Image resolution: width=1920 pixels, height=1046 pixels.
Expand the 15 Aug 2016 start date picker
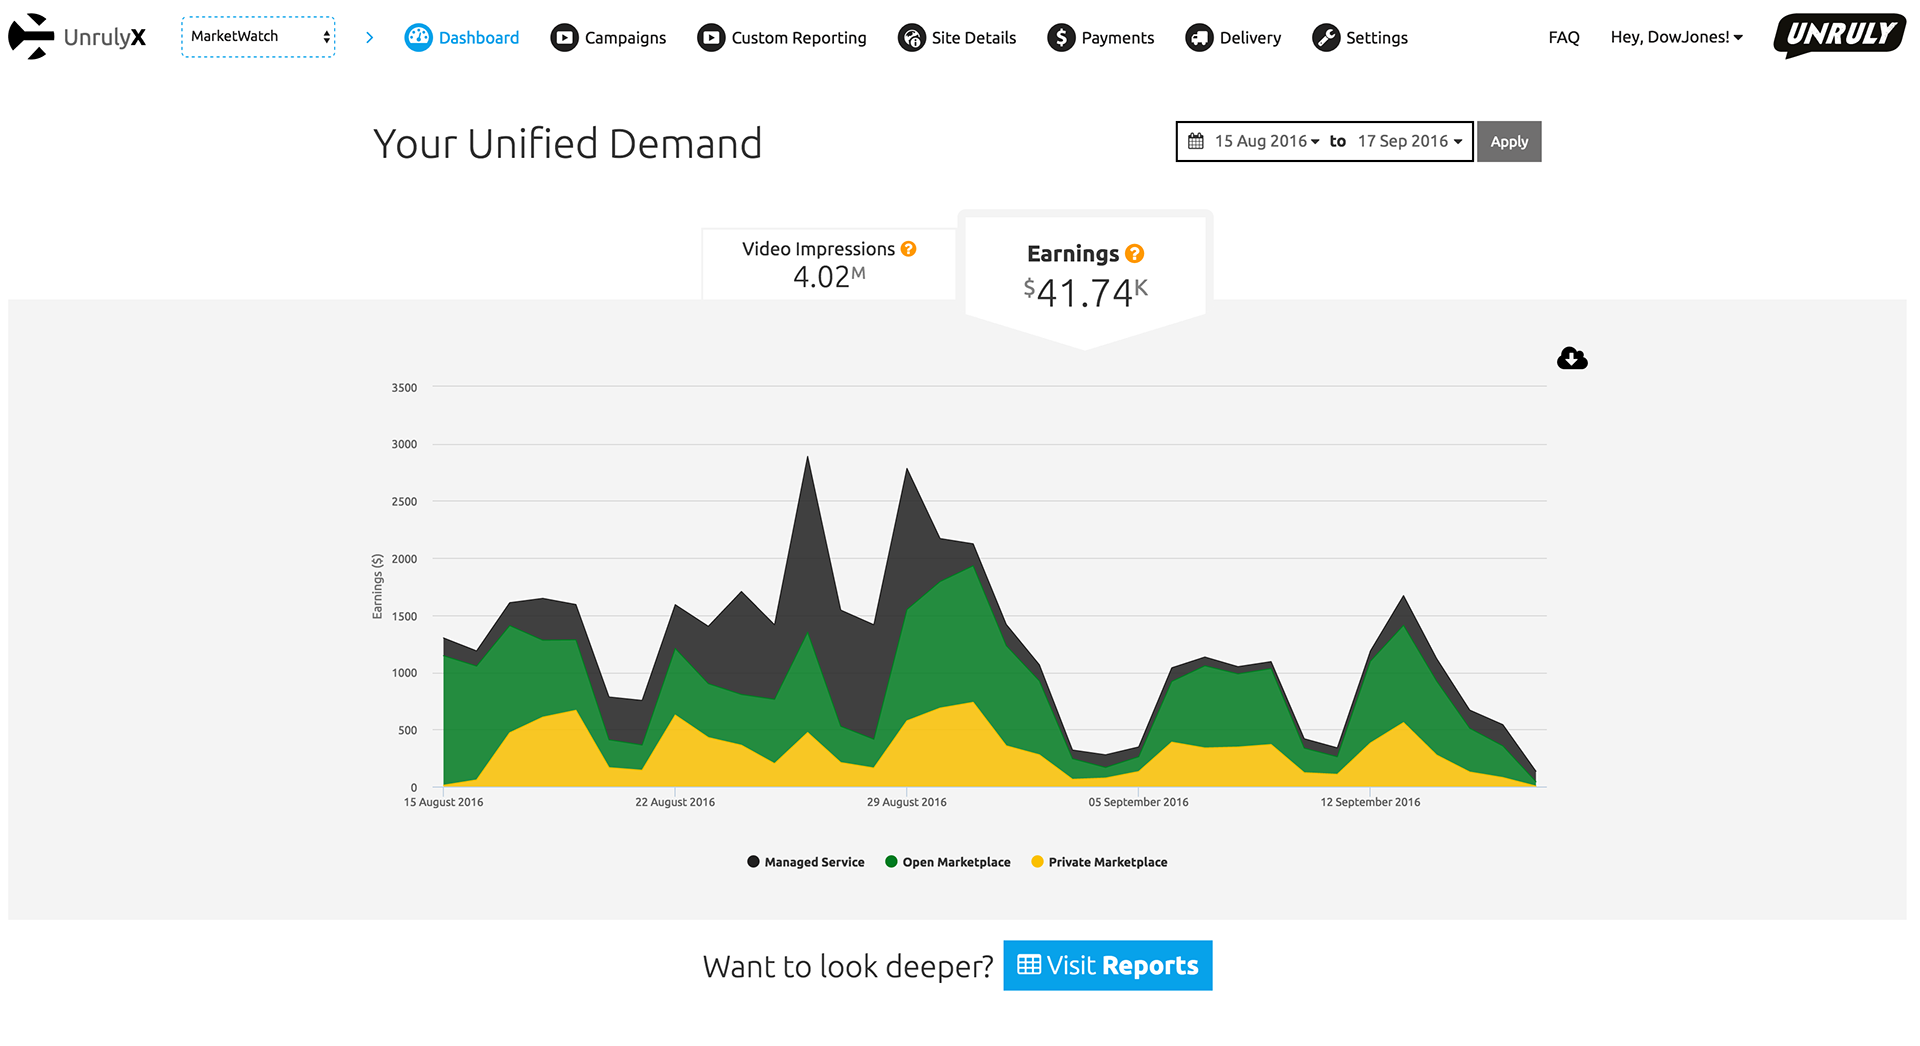click(x=1266, y=141)
